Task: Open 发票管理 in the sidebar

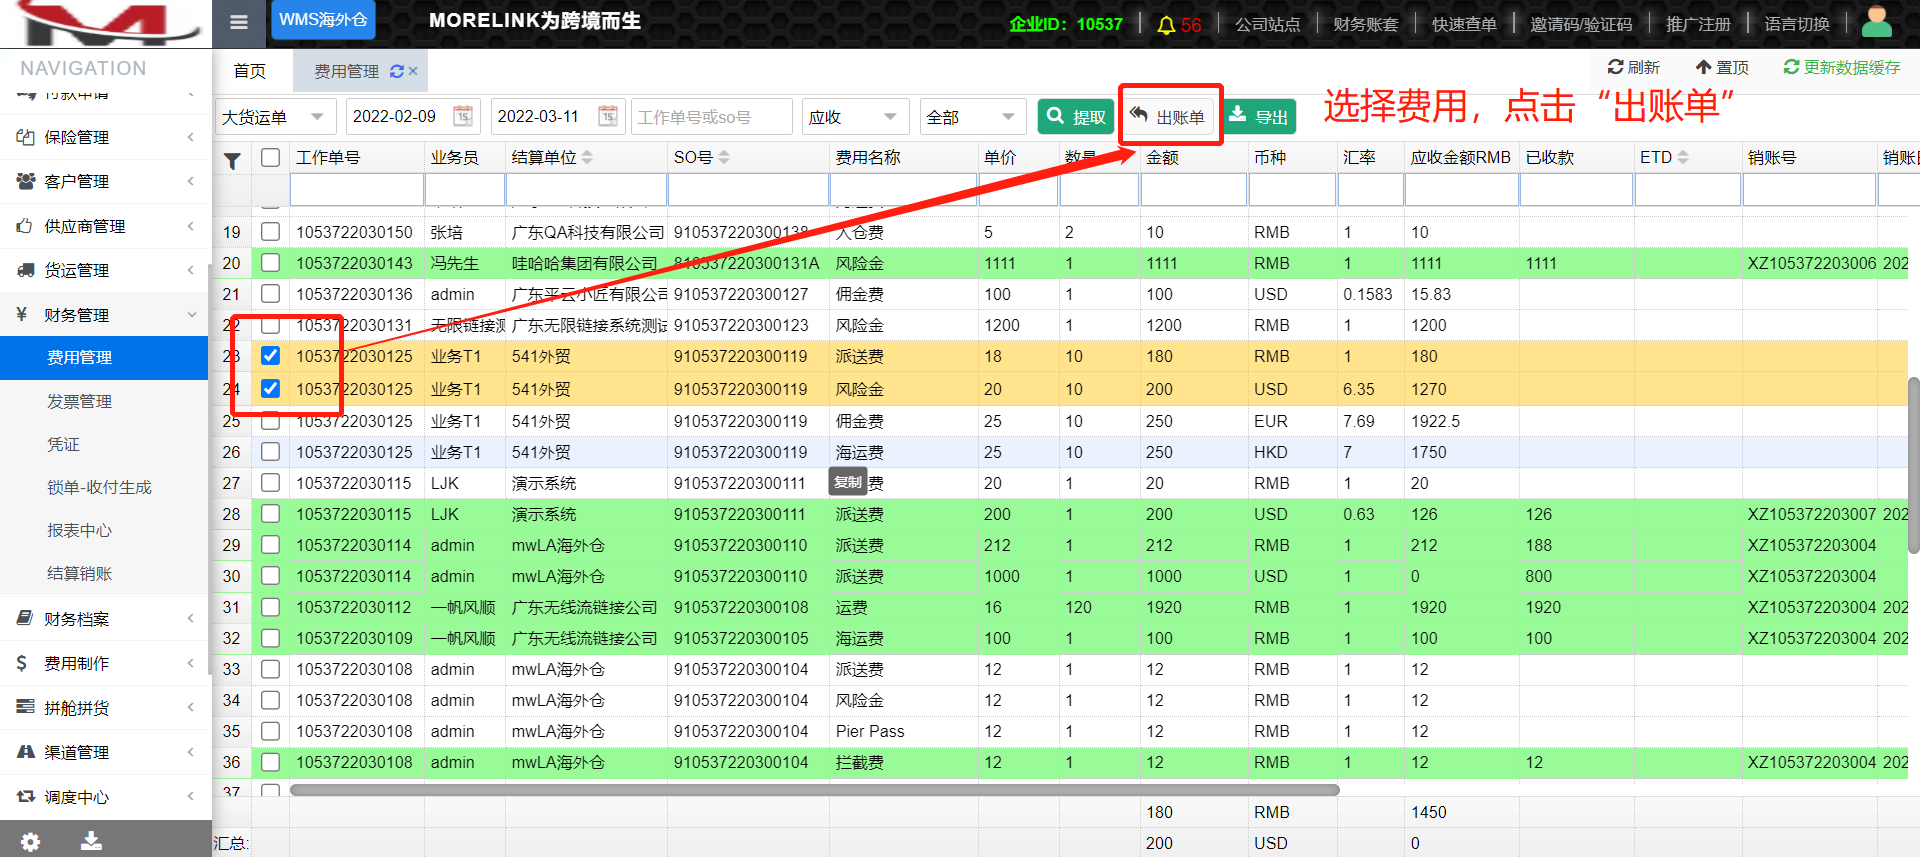Action: point(80,401)
